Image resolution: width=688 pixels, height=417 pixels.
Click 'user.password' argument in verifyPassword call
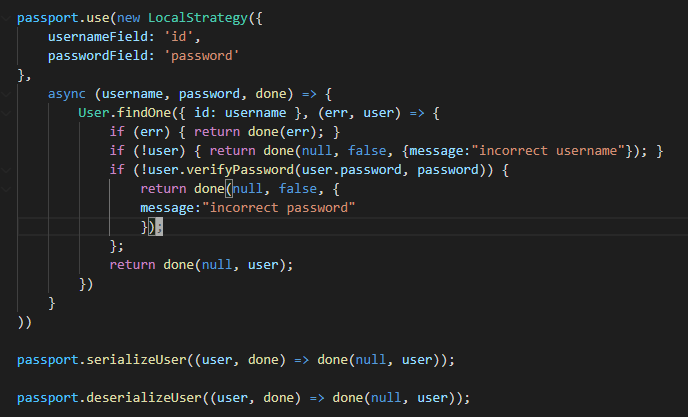click(351, 170)
